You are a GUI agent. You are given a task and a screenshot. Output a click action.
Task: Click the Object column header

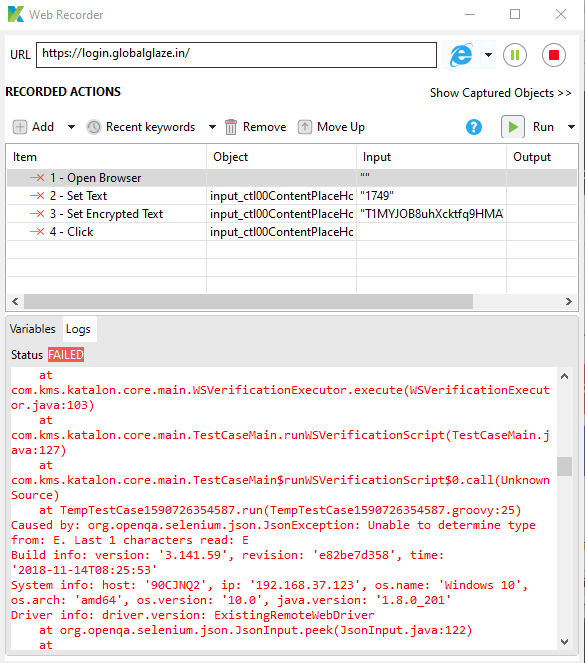click(x=282, y=157)
